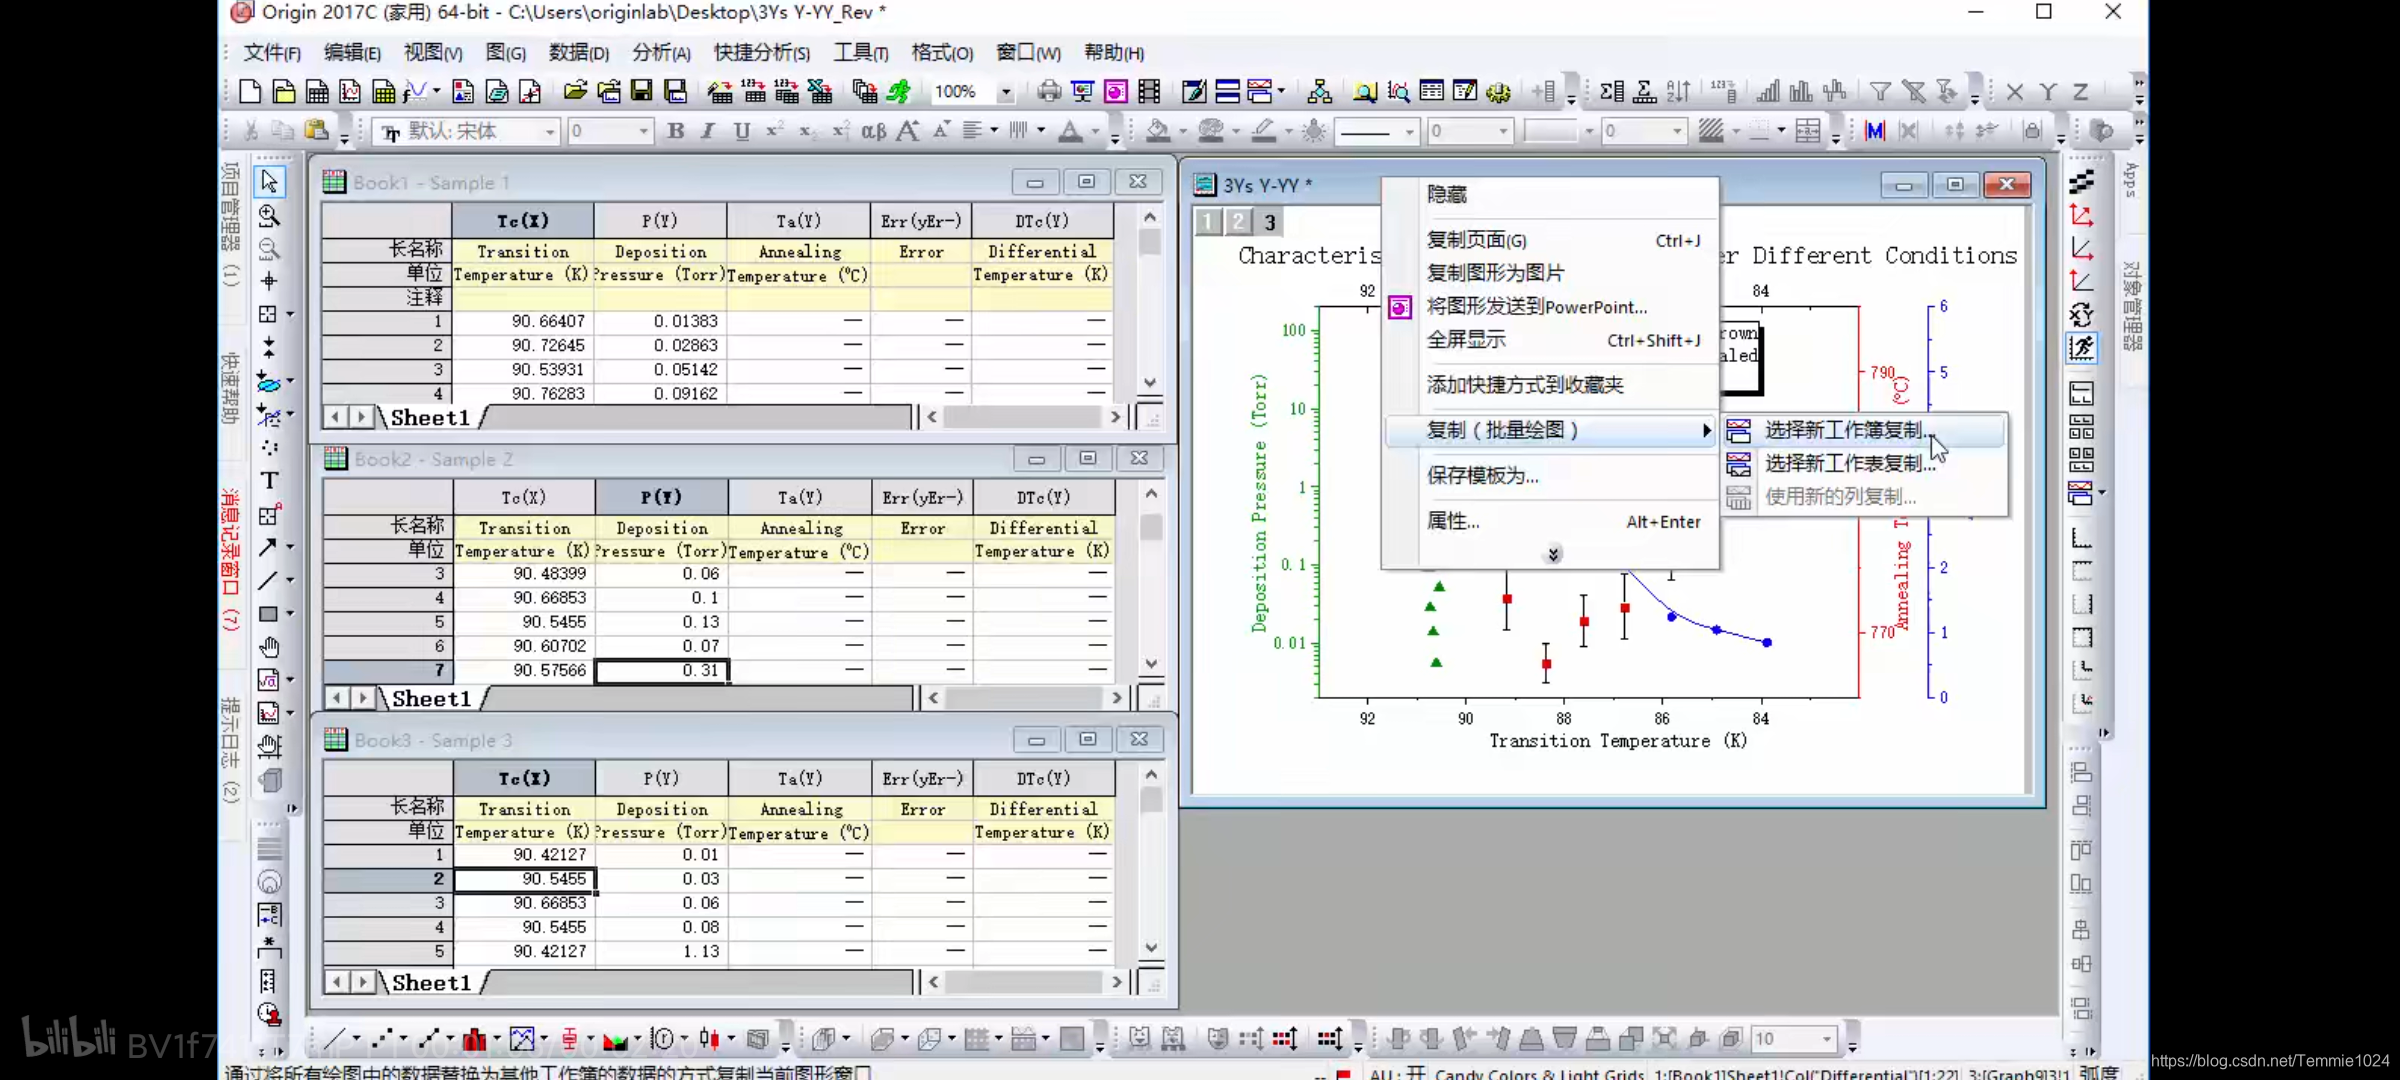Open the 分析(A) menu

pyautogui.click(x=661, y=53)
